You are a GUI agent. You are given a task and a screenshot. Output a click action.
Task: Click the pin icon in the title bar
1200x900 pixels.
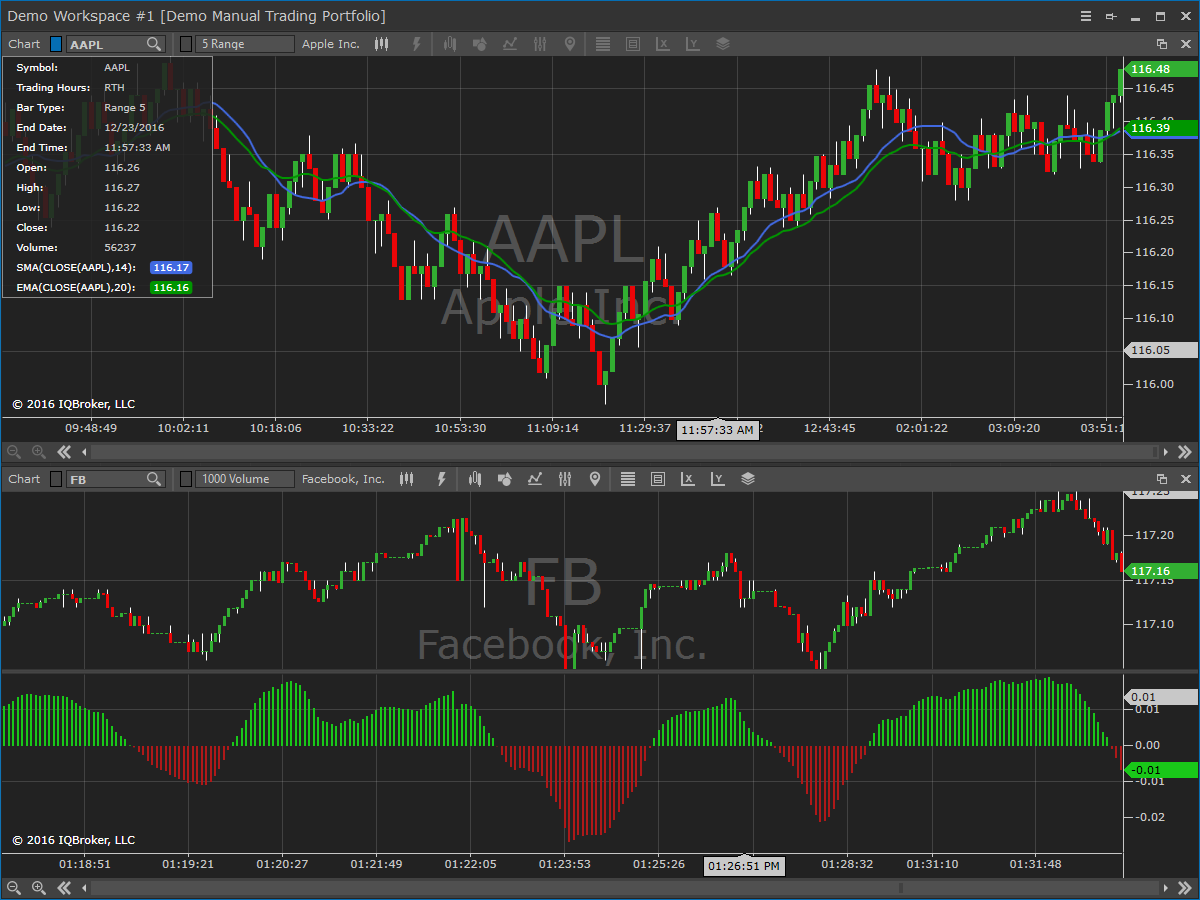1111,16
